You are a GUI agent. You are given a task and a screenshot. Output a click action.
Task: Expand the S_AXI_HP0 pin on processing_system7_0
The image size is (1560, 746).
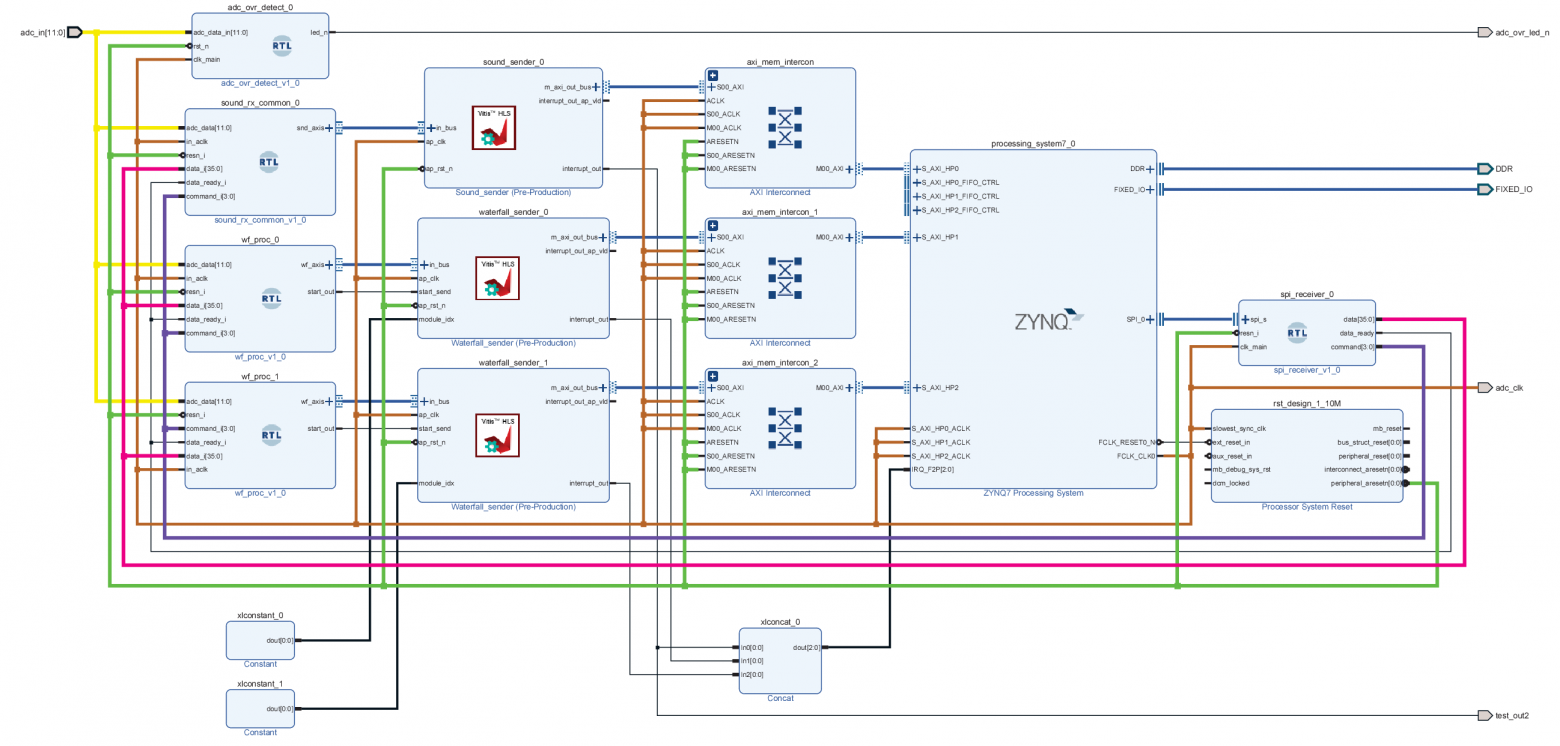coord(918,169)
